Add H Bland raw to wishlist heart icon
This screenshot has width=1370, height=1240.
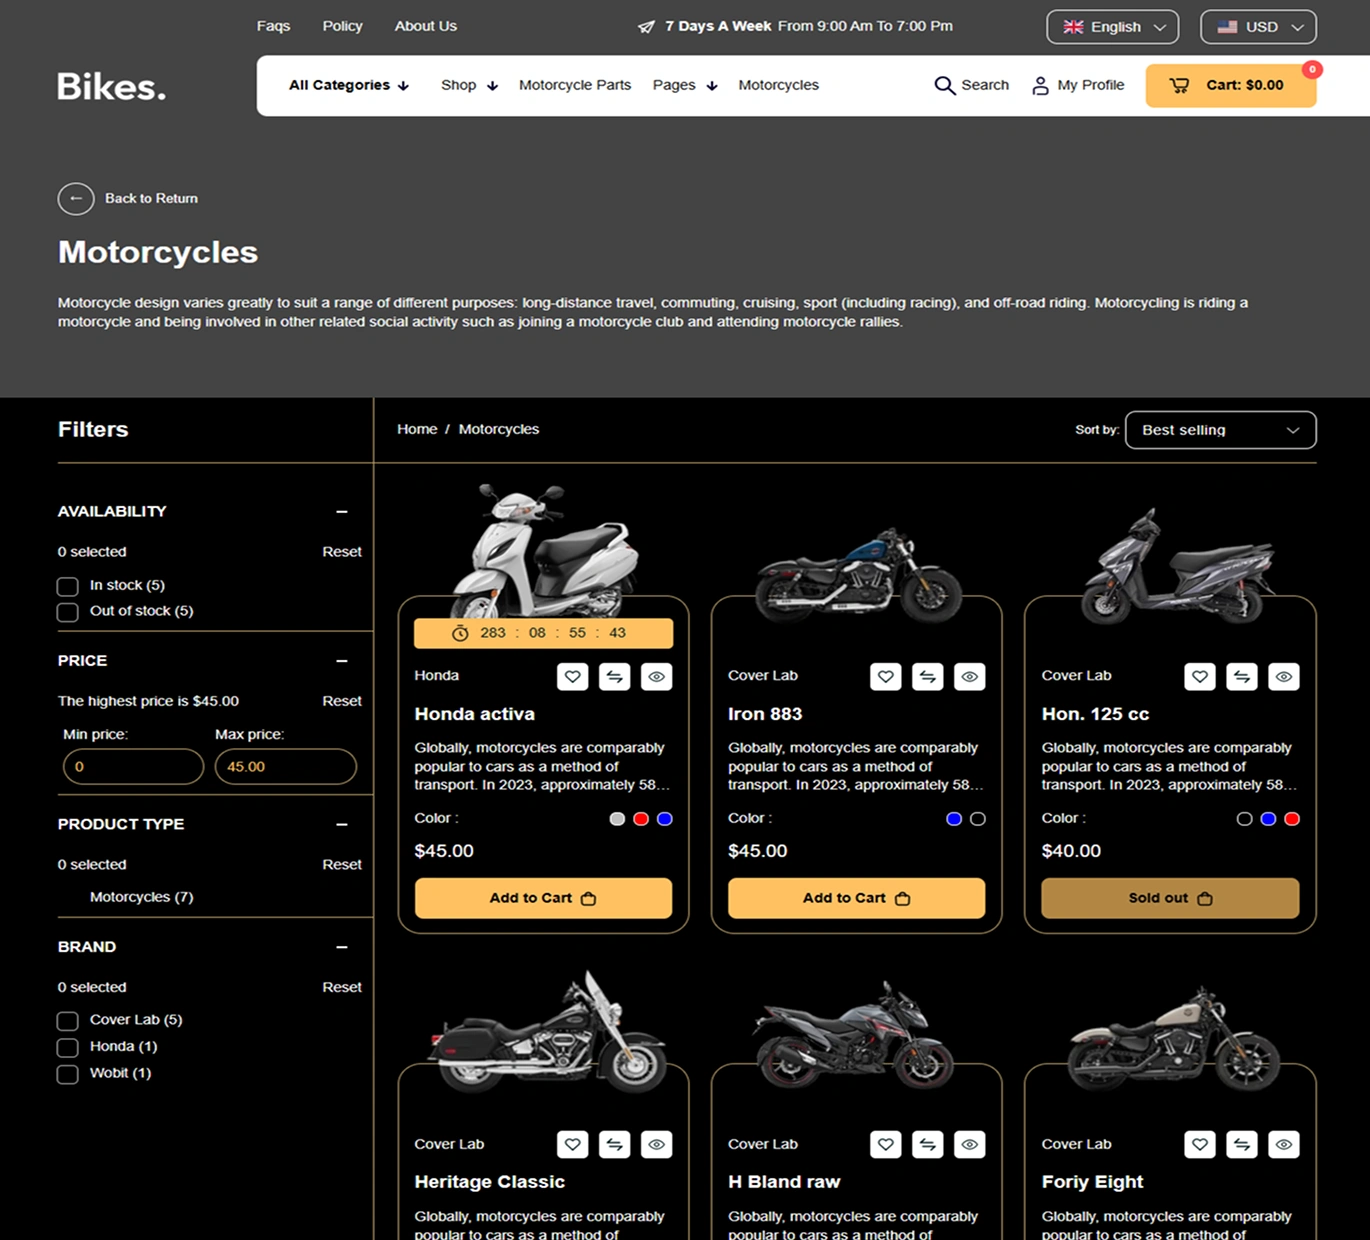pyautogui.click(x=885, y=1144)
